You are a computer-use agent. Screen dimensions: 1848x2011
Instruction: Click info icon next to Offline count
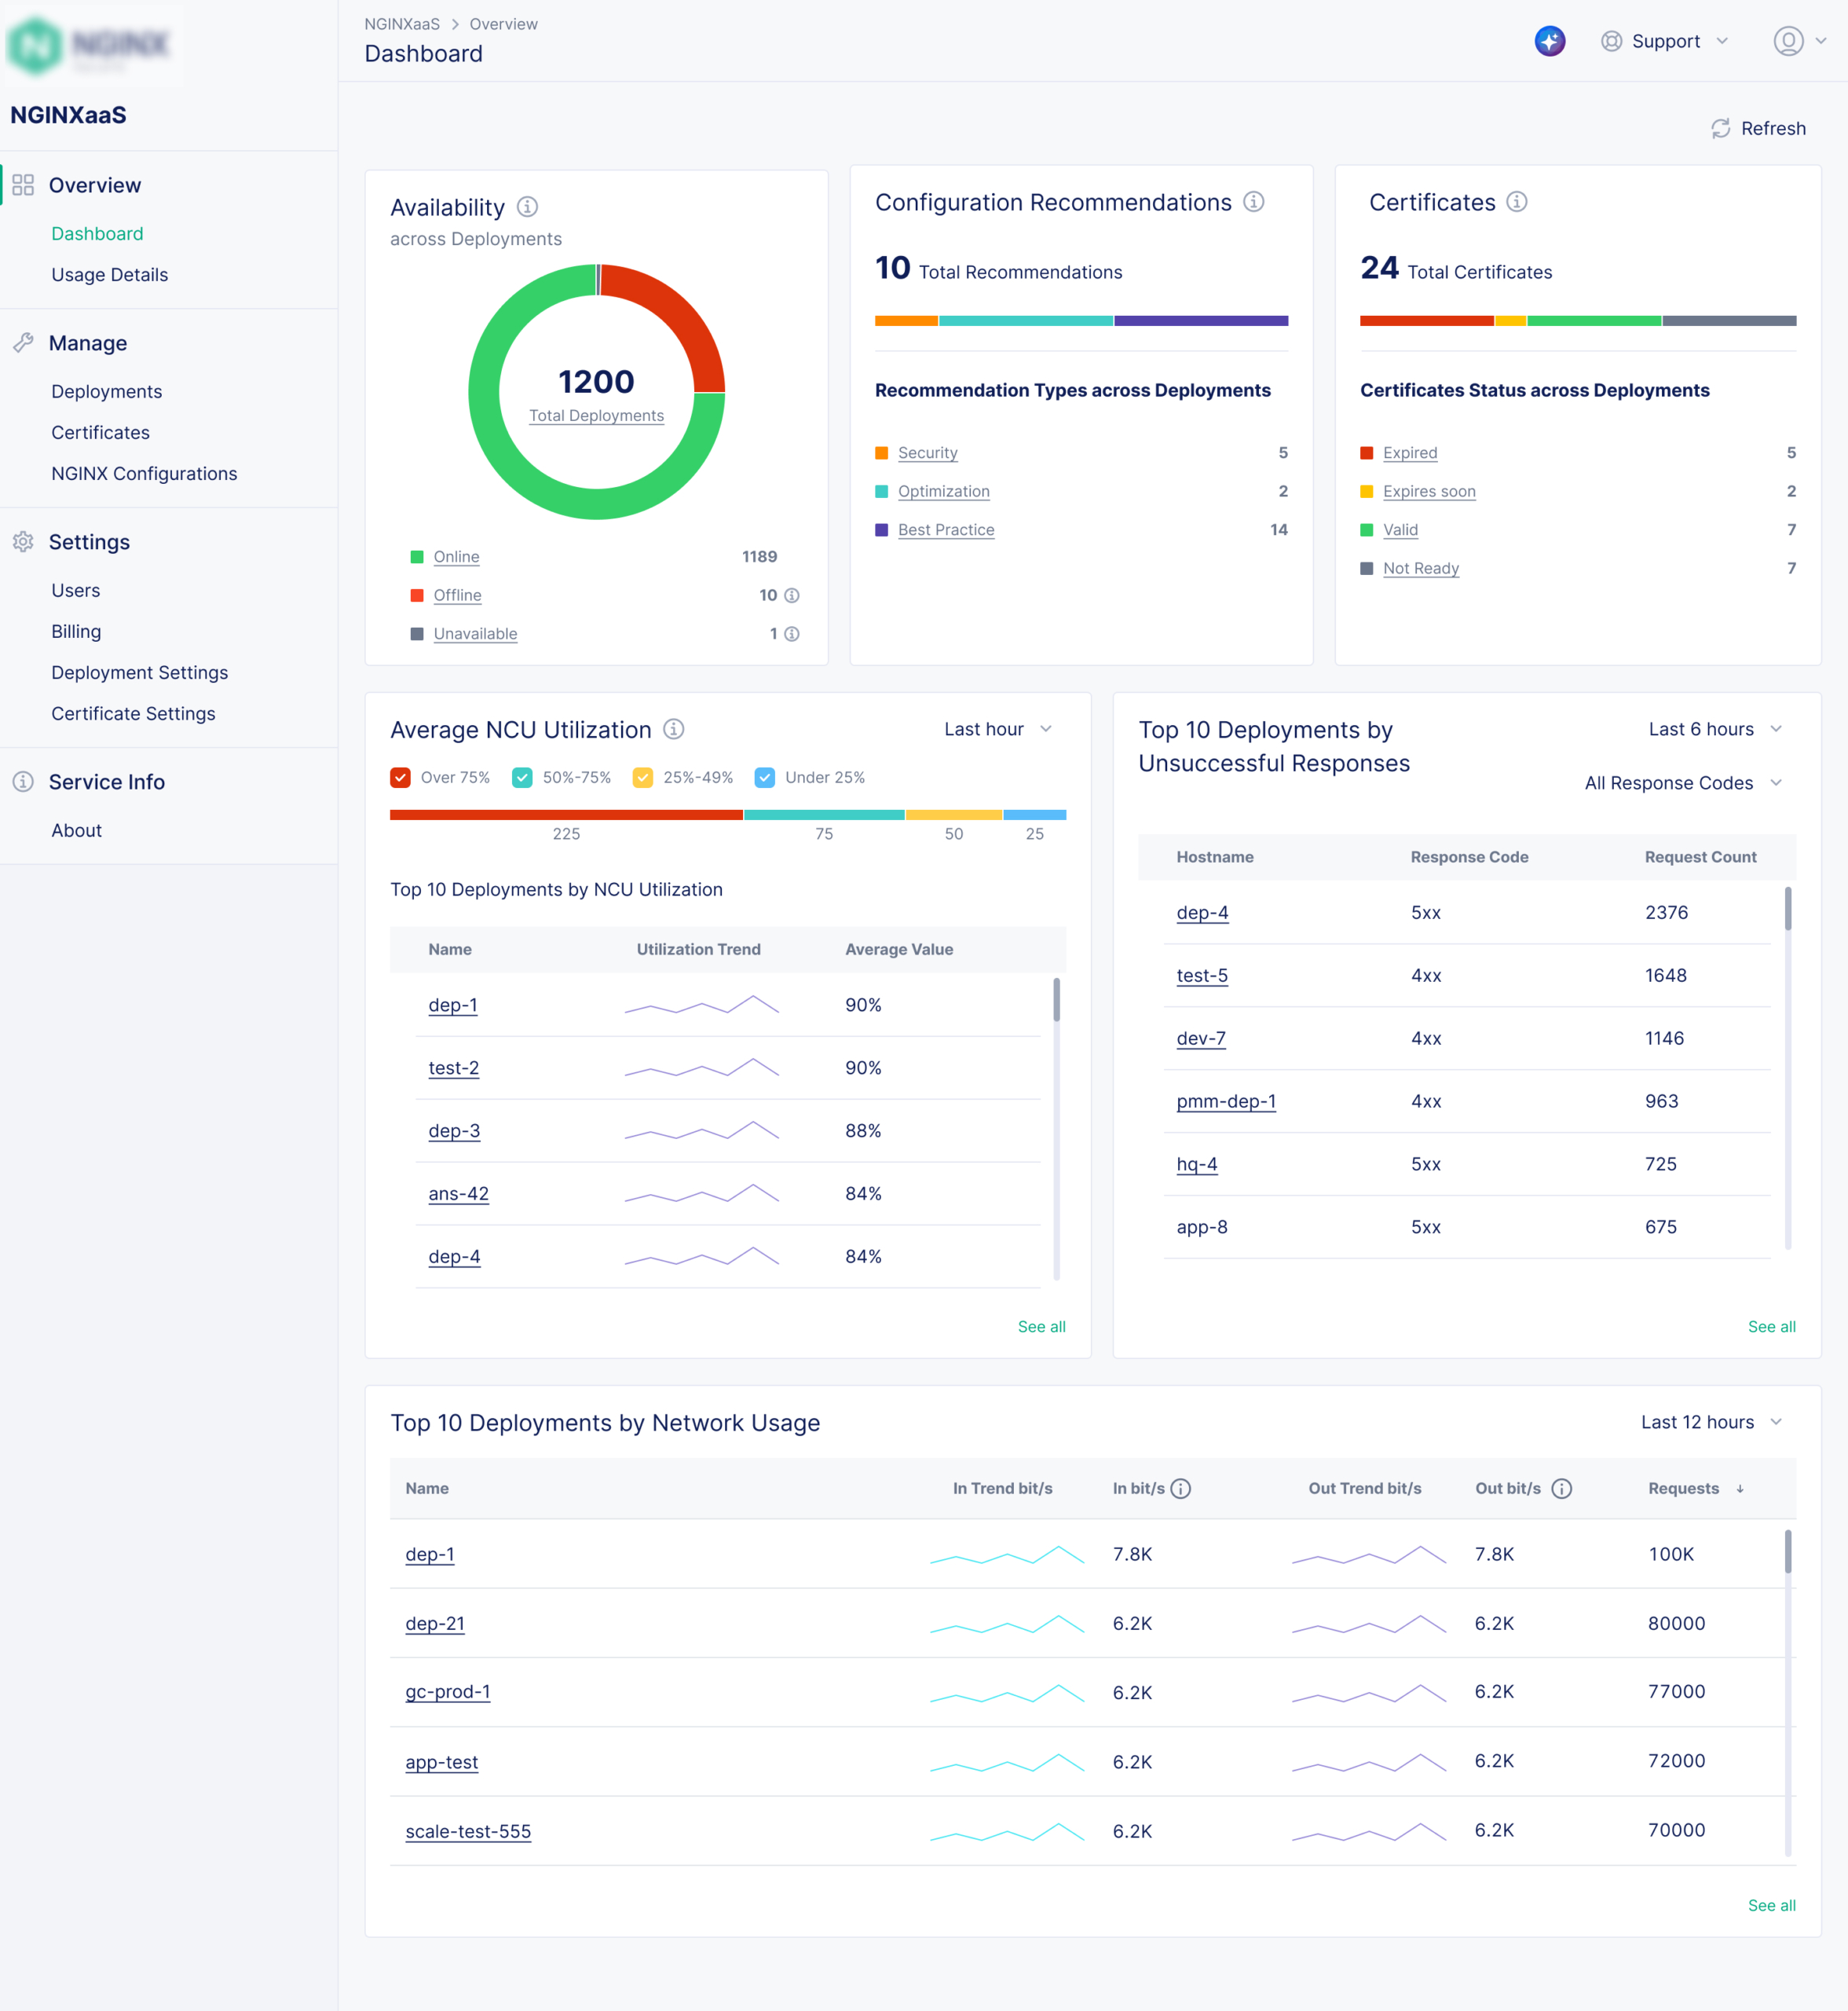point(792,595)
